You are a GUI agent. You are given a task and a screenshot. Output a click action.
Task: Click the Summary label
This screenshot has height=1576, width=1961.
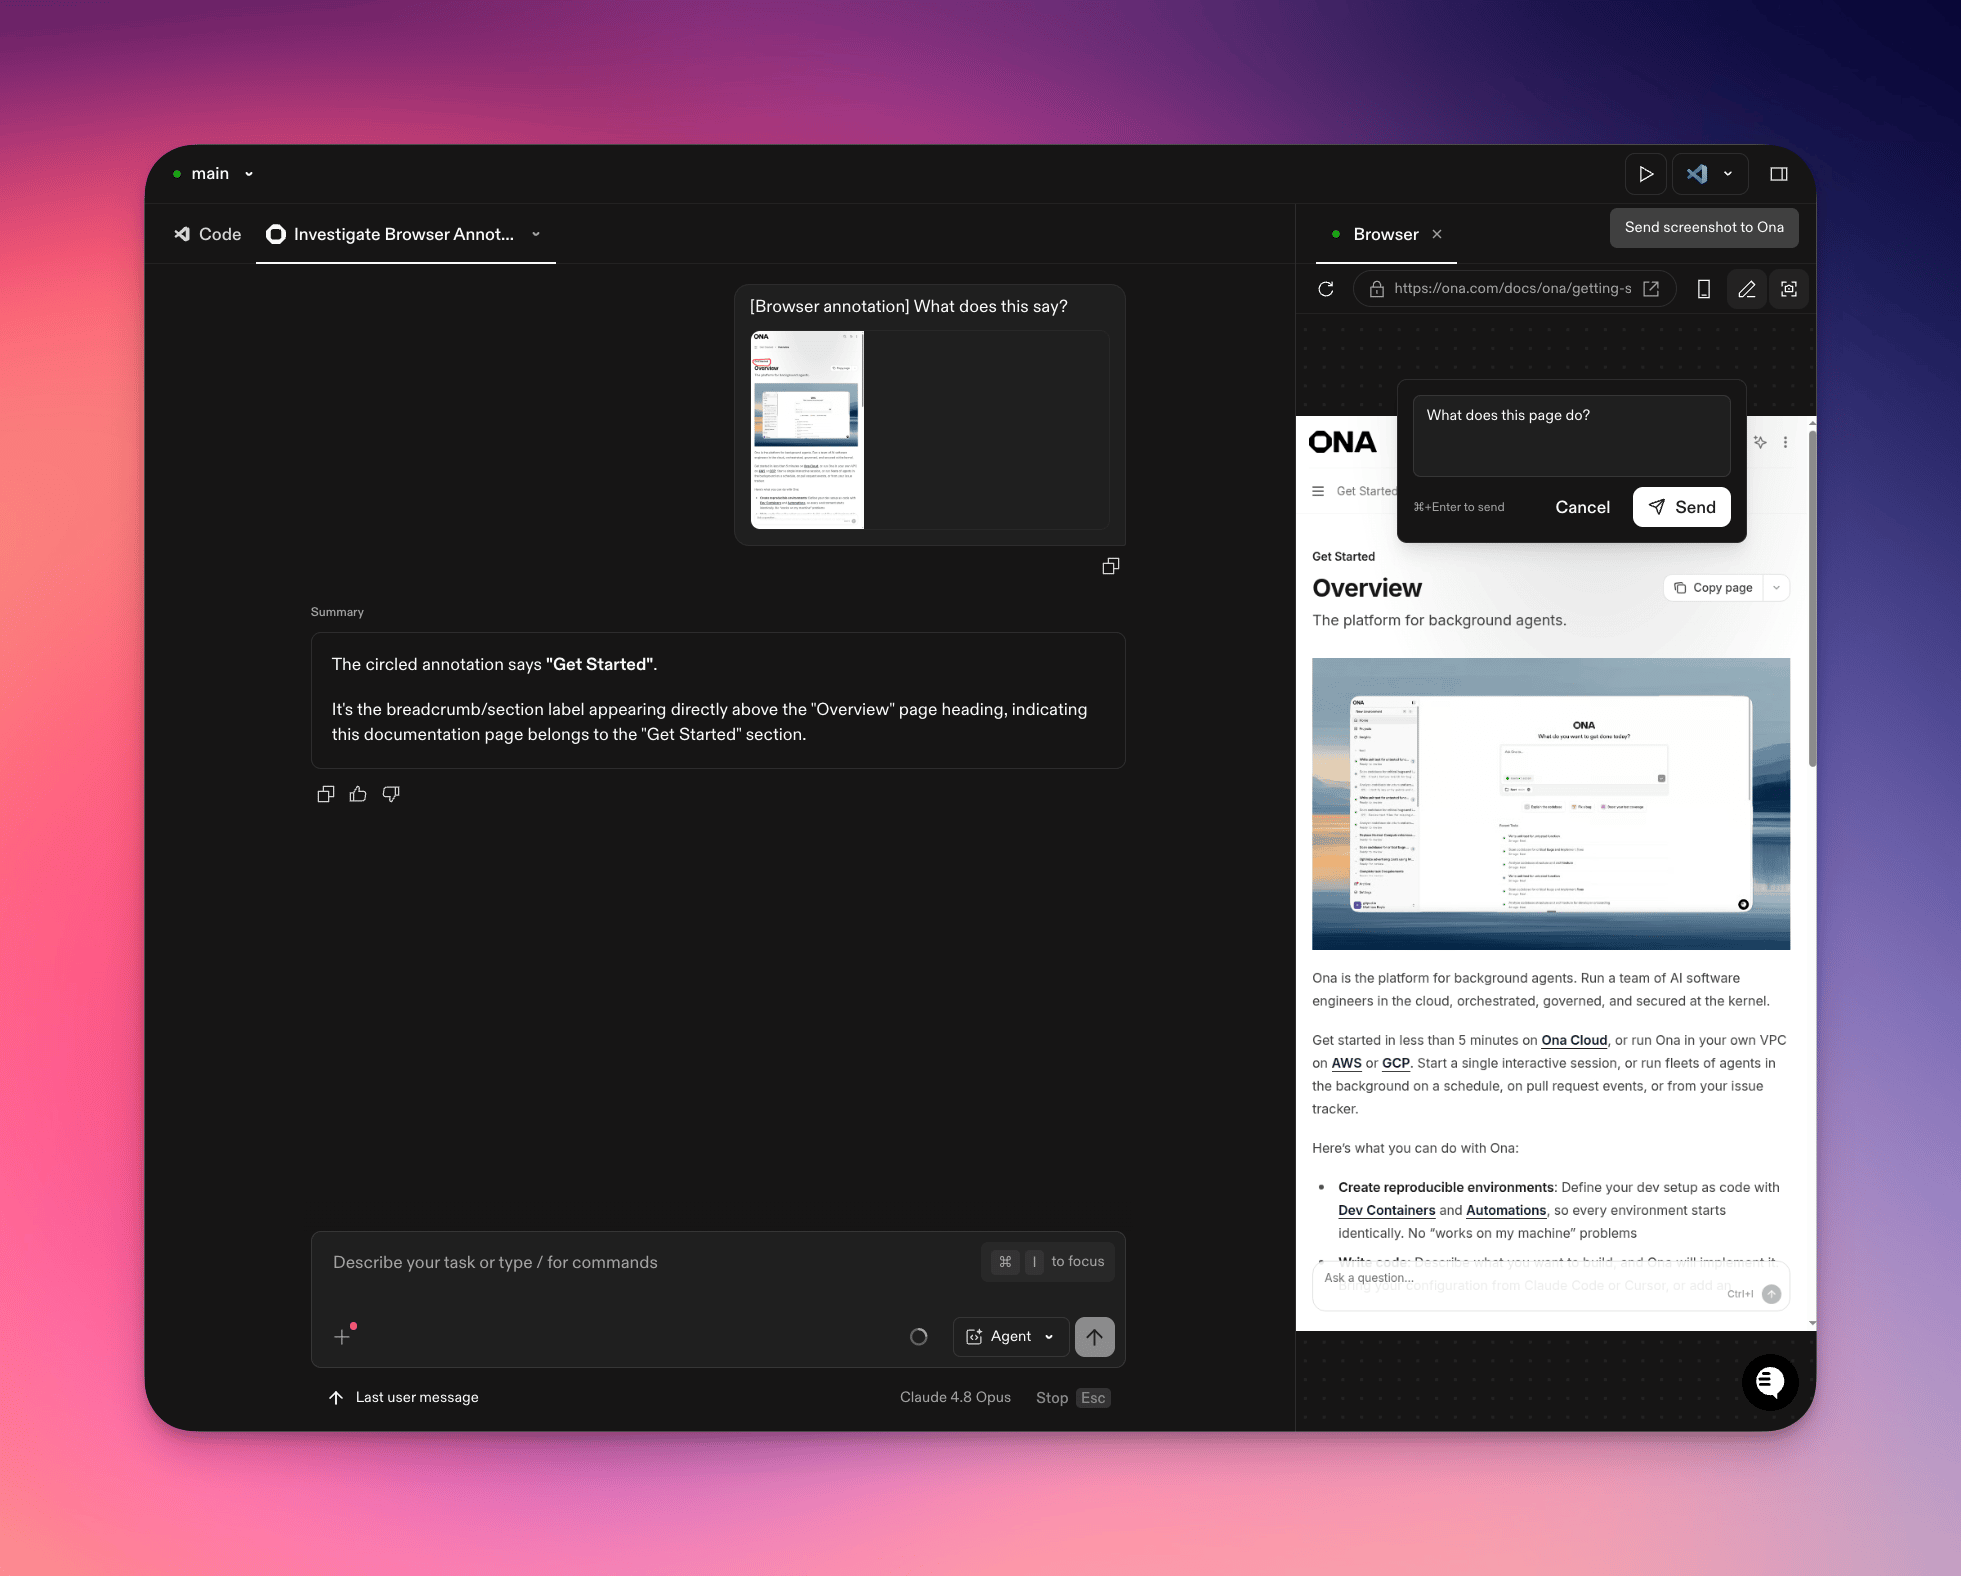337,612
